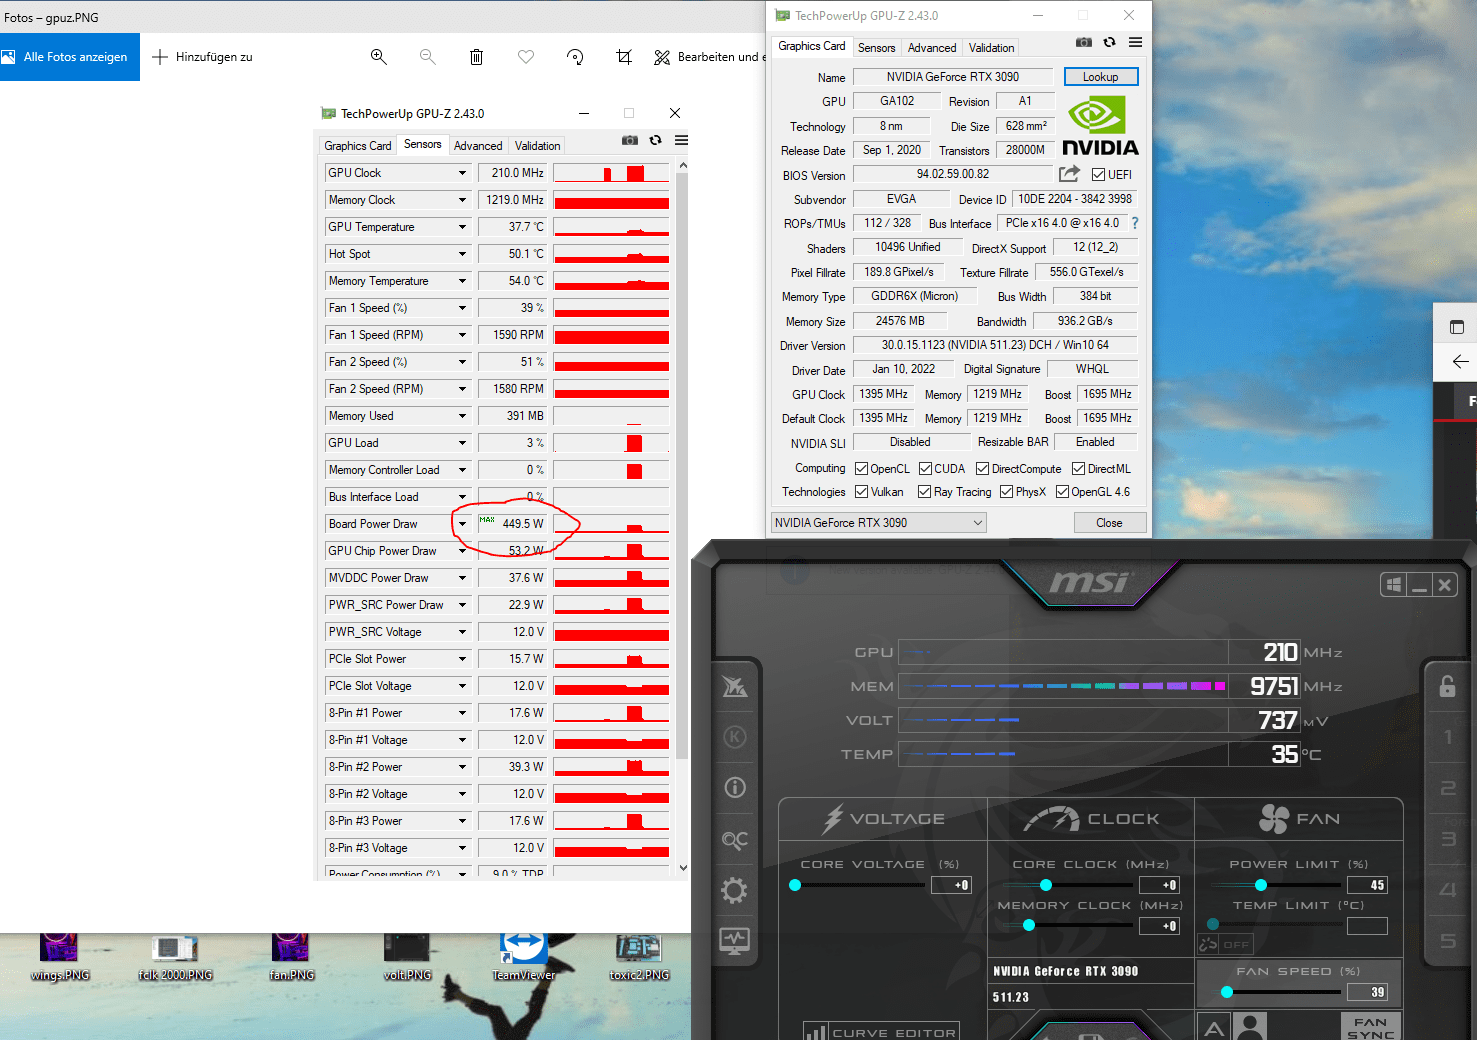Open toxic2.PNG on the desktop
1477x1040 pixels.
tap(639, 957)
